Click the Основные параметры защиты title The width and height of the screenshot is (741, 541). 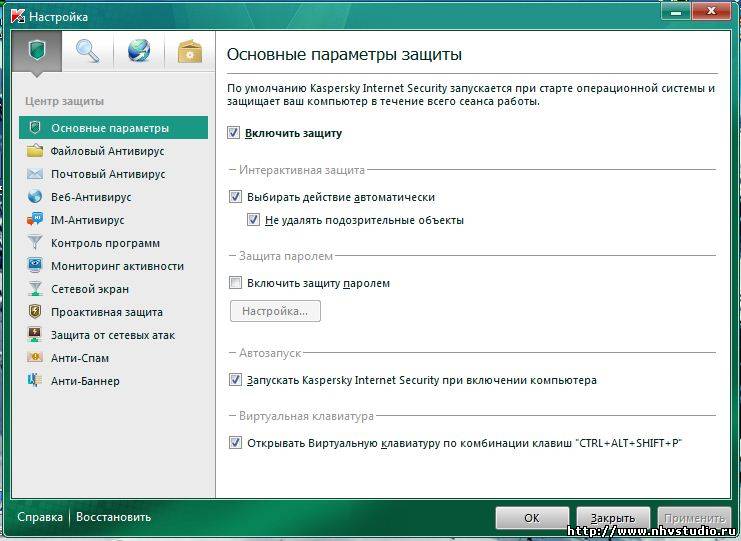(x=344, y=54)
